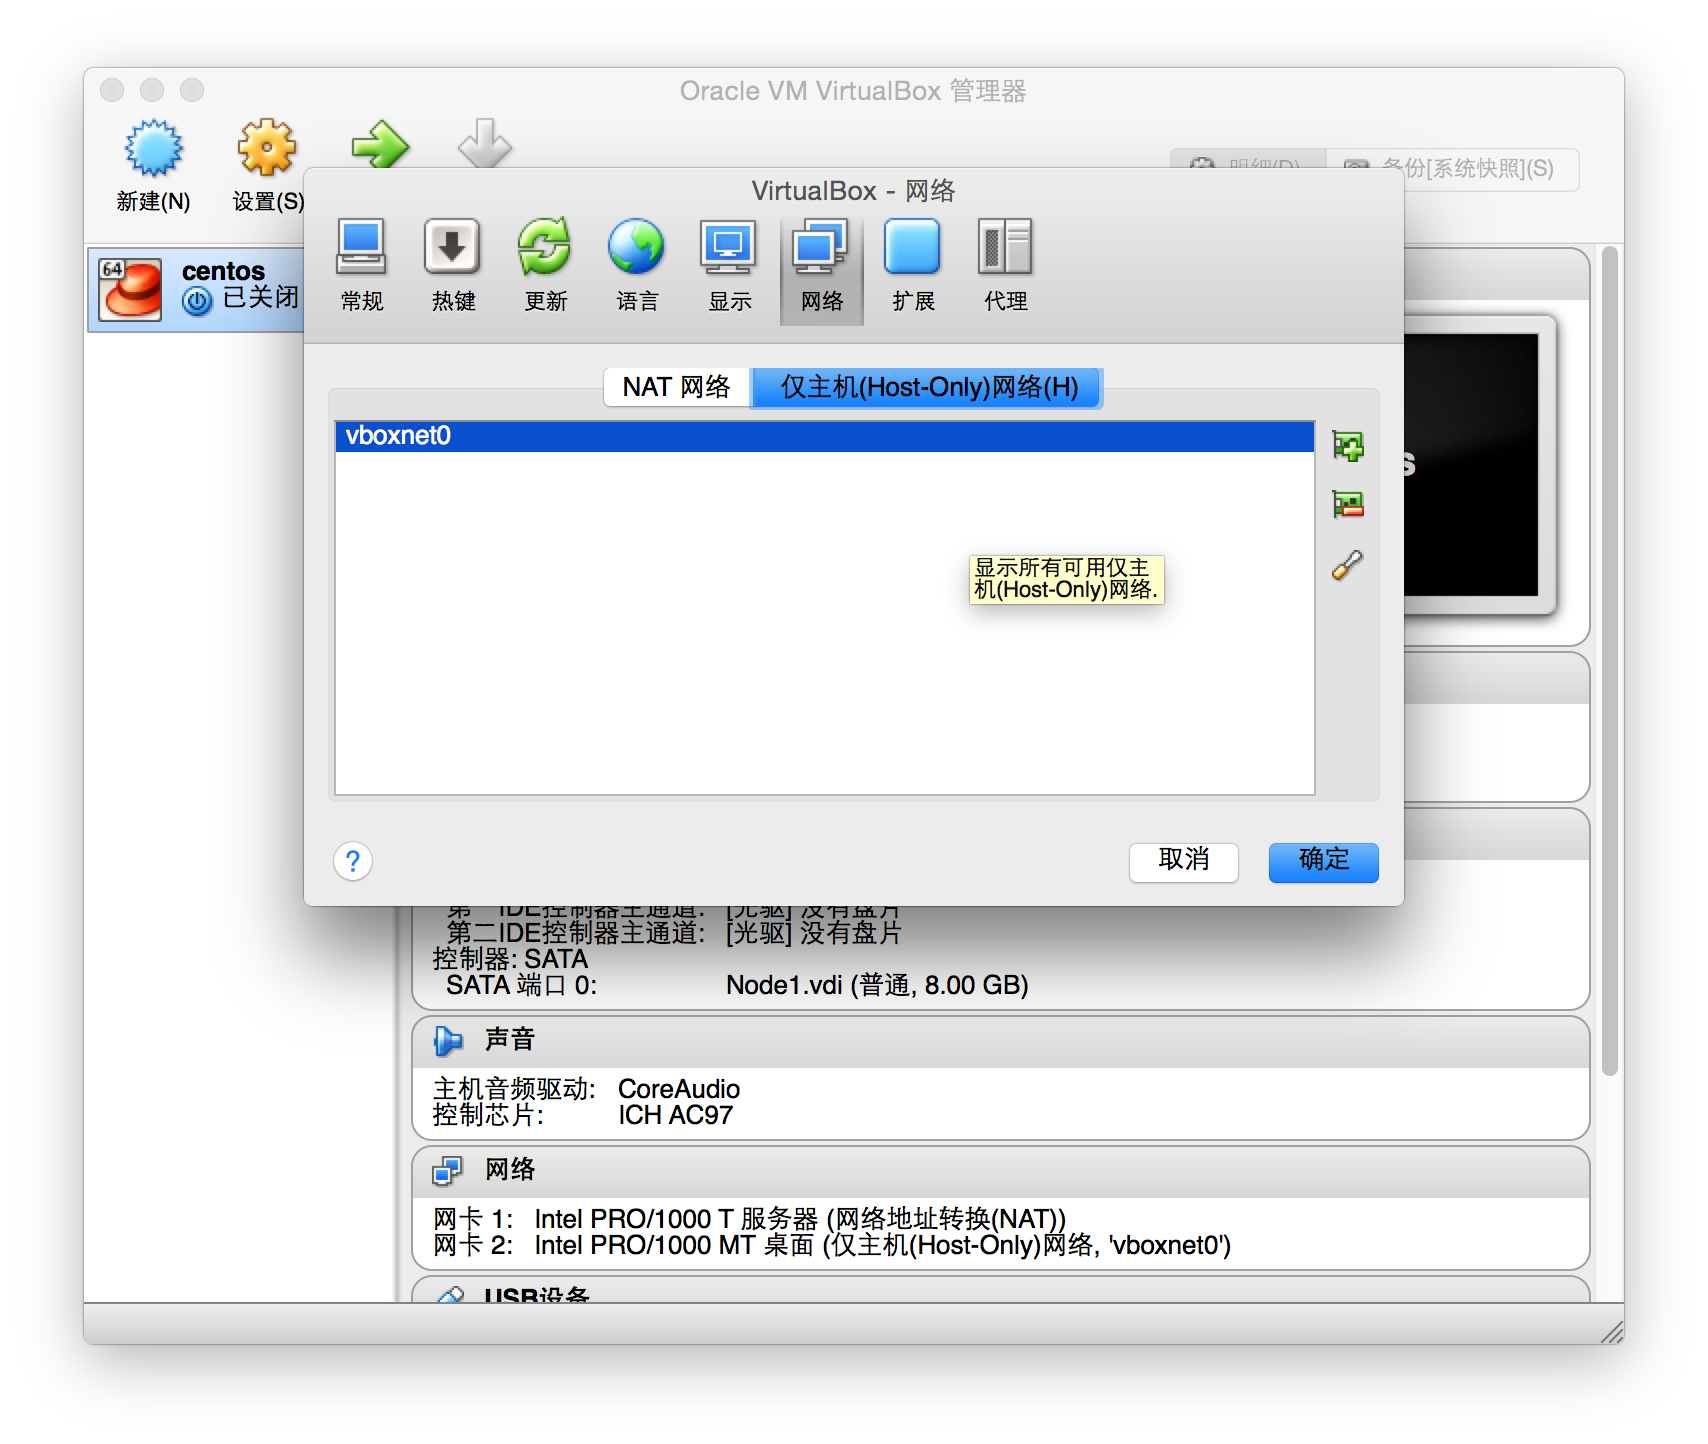This screenshot has width=1708, height=1444.
Task: Click the centos VM icon in manager list
Action: pyautogui.click(x=131, y=290)
